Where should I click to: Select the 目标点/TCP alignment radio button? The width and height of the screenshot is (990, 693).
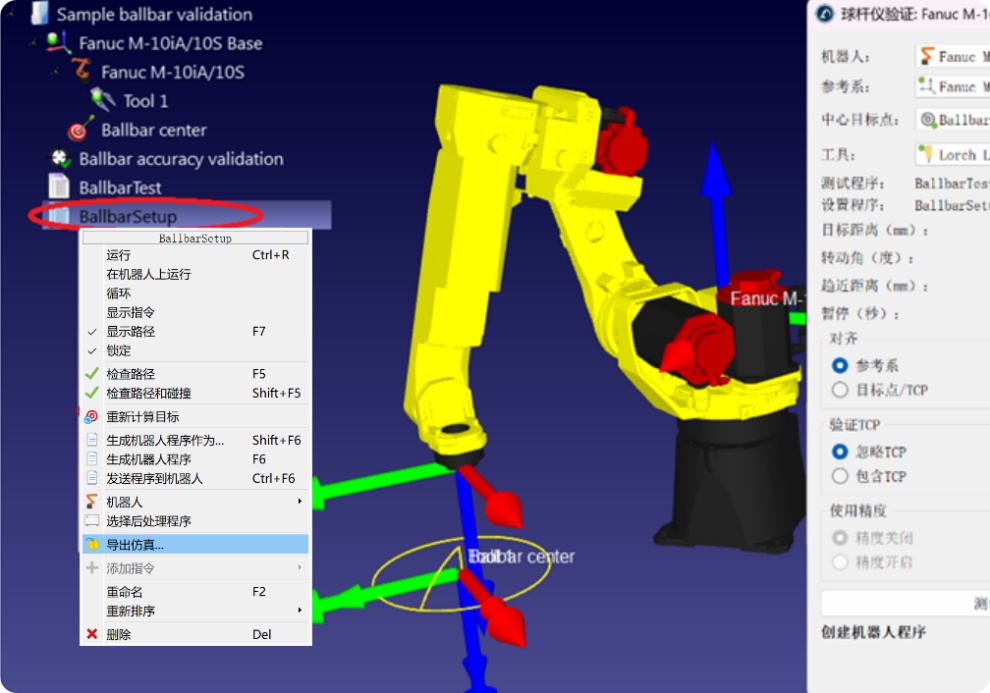tap(841, 390)
